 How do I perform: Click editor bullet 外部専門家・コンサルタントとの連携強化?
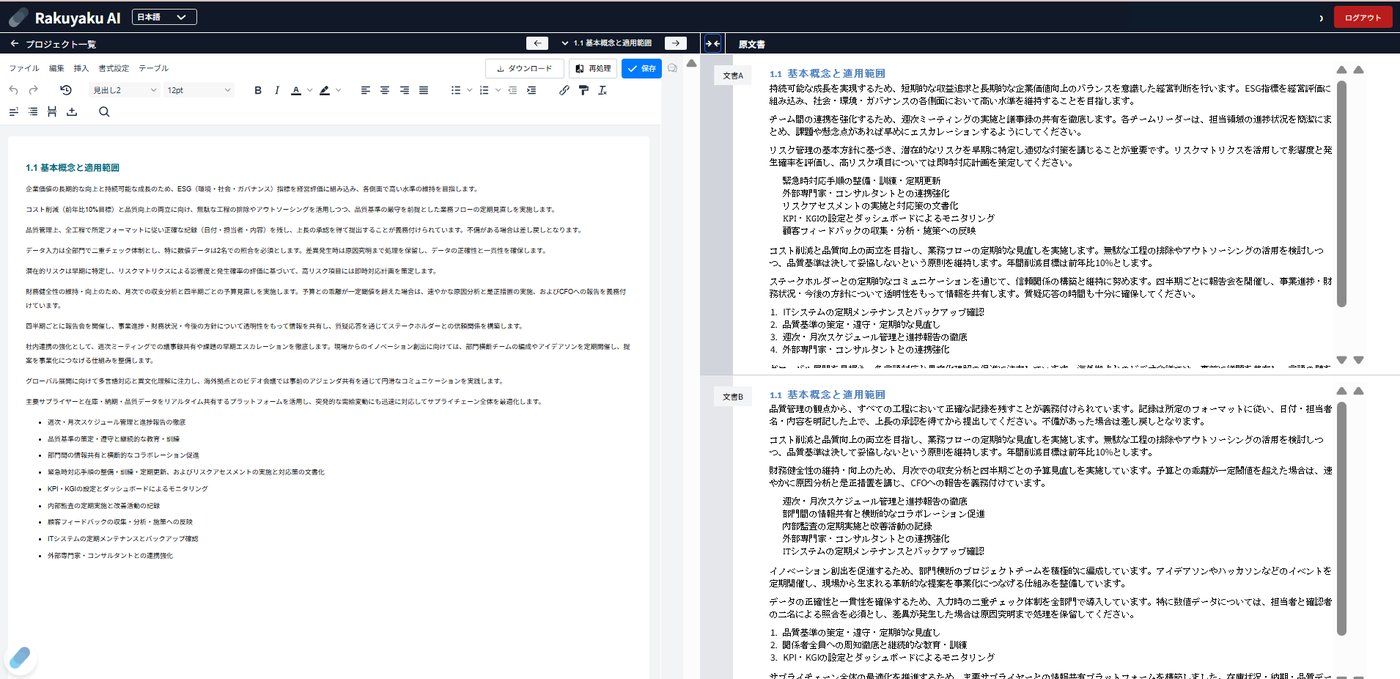(110, 554)
